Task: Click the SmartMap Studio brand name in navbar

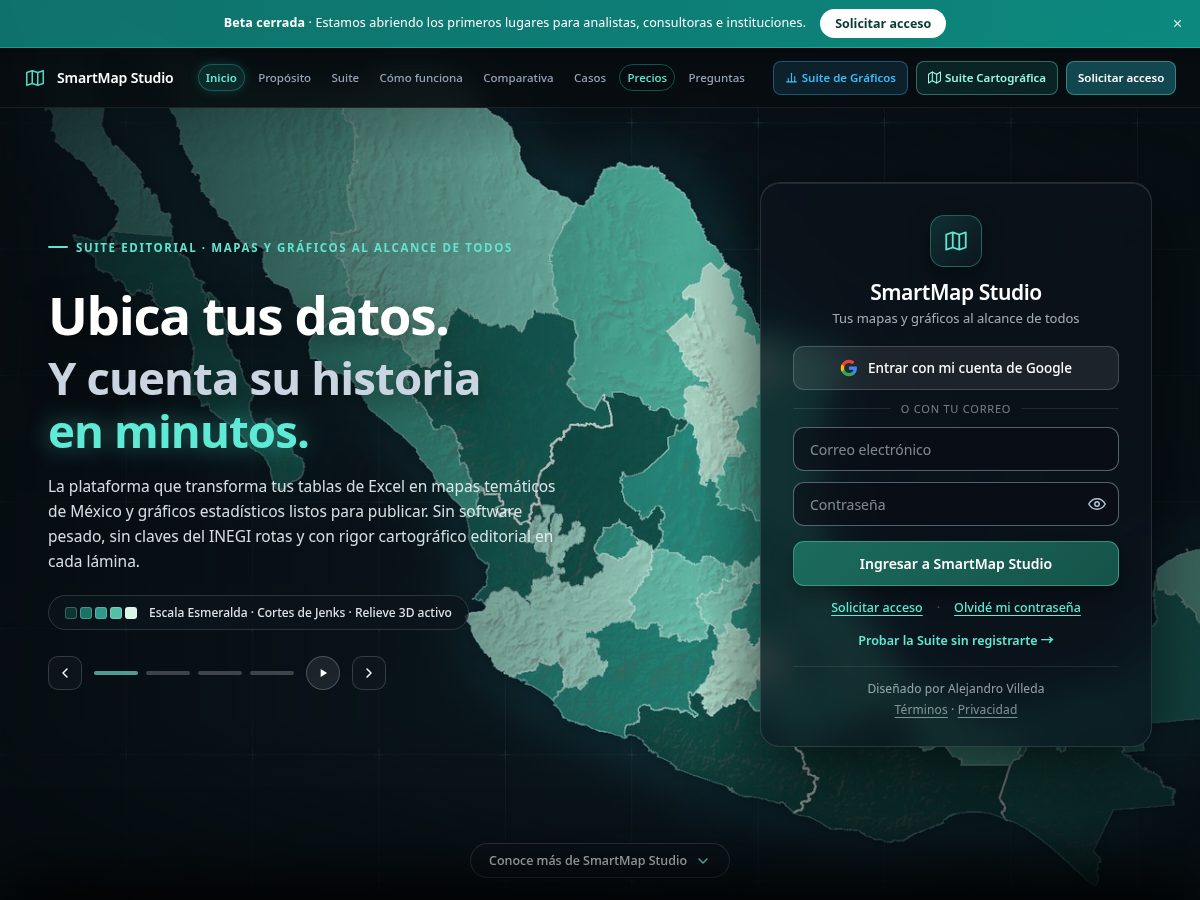Action: tap(115, 78)
